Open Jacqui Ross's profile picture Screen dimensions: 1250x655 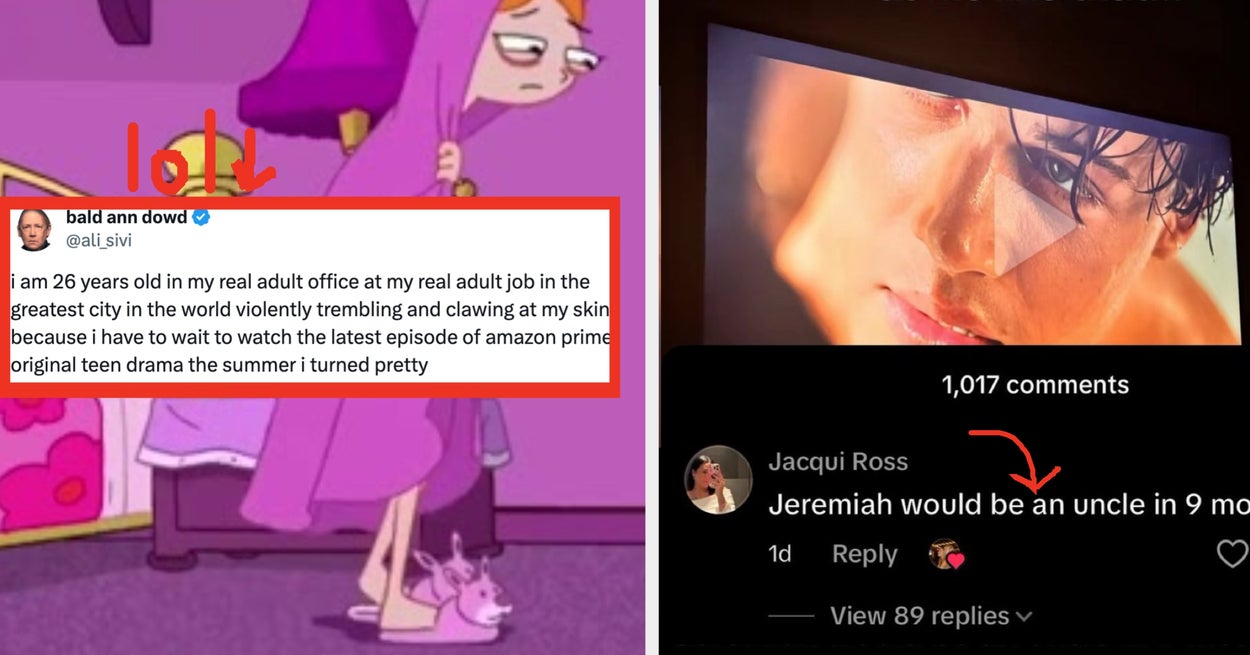(717, 480)
